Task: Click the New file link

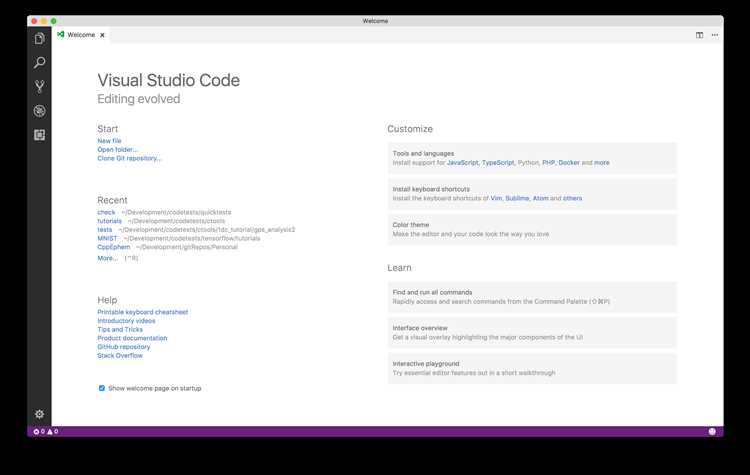Action: tap(109, 141)
